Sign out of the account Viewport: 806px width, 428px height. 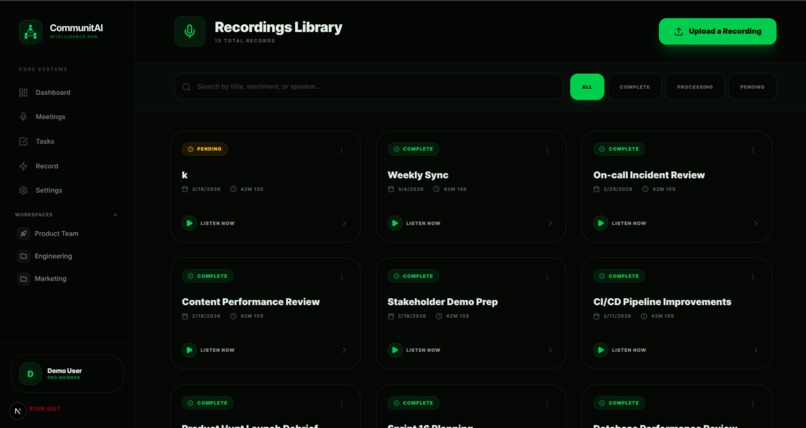[x=45, y=409]
